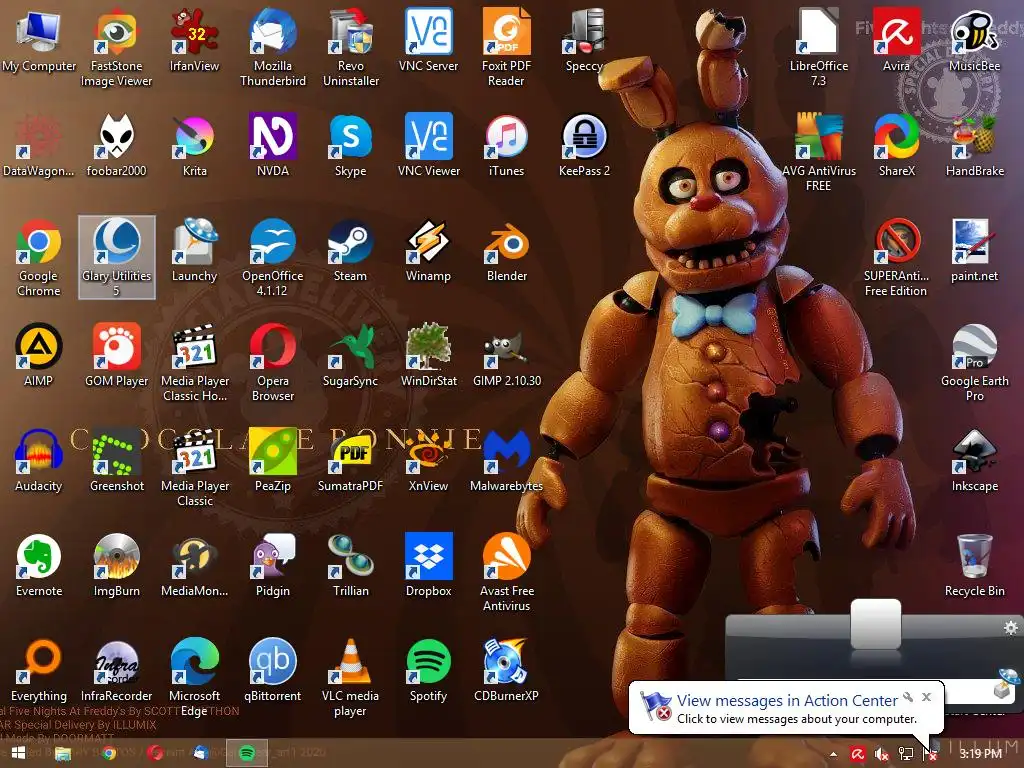1024x768 pixels.
Task: Start the NVDA screen reader icon
Action: [273, 146]
